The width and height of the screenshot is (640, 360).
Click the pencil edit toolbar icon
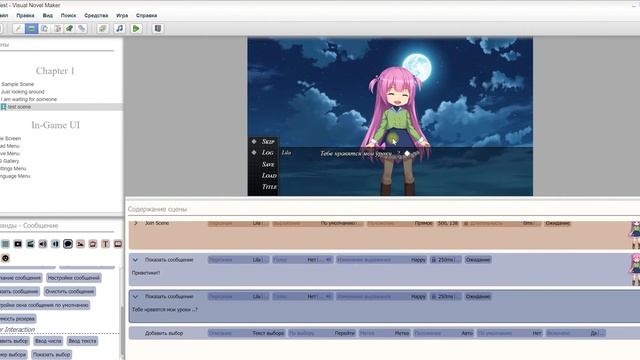[x=18, y=29]
